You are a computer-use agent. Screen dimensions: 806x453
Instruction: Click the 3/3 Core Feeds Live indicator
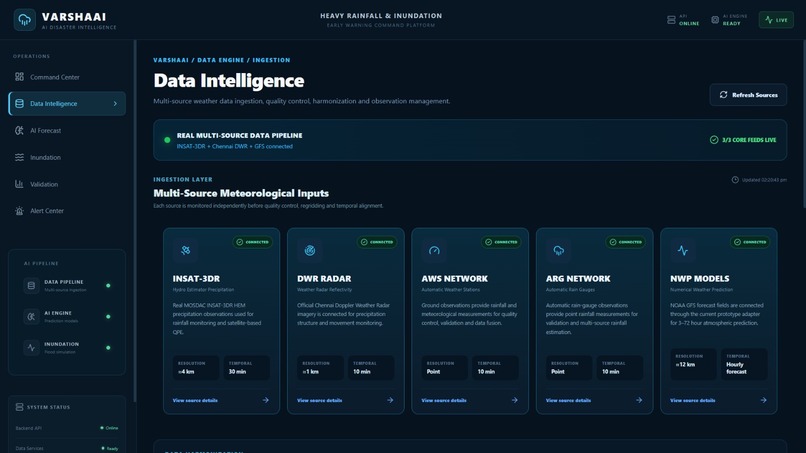coord(743,140)
